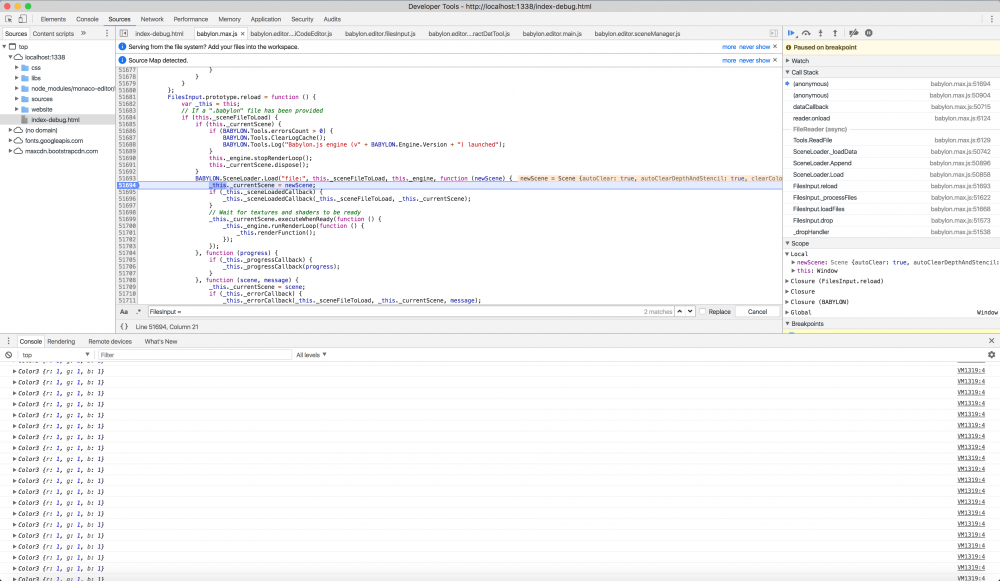1000x581 pixels.
Task: Open the Performance panel
Action: (191, 19)
